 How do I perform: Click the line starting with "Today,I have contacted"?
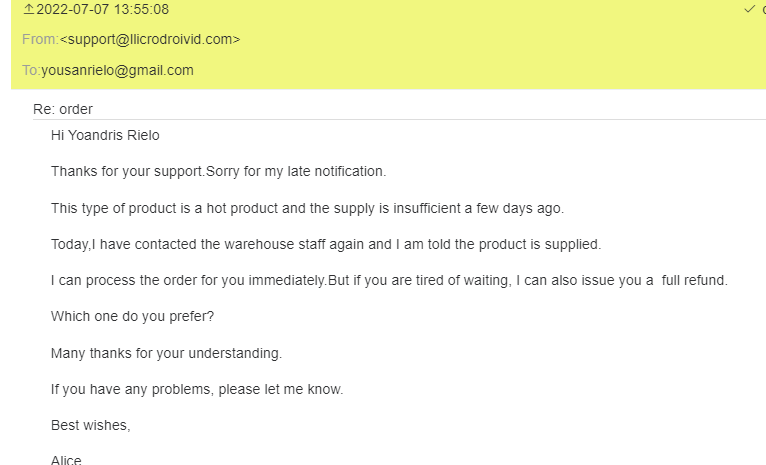click(326, 244)
